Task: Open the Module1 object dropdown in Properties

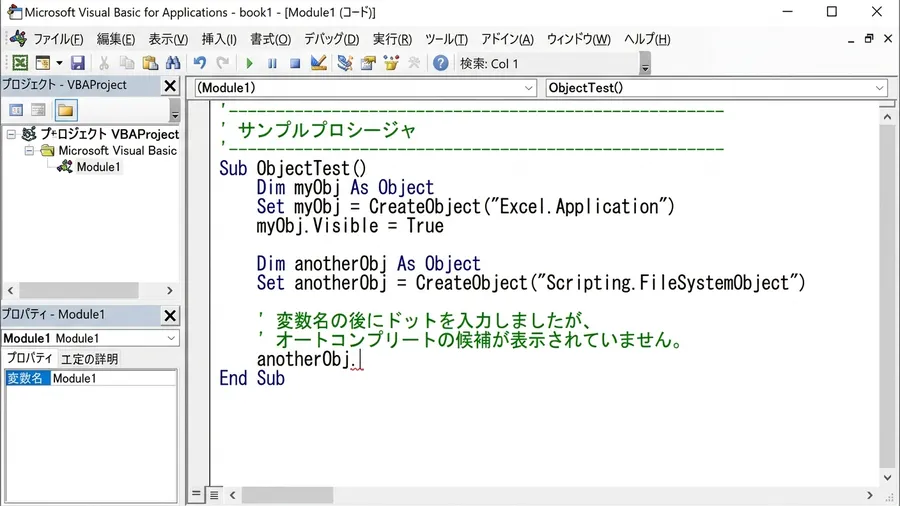Action: tap(171, 338)
